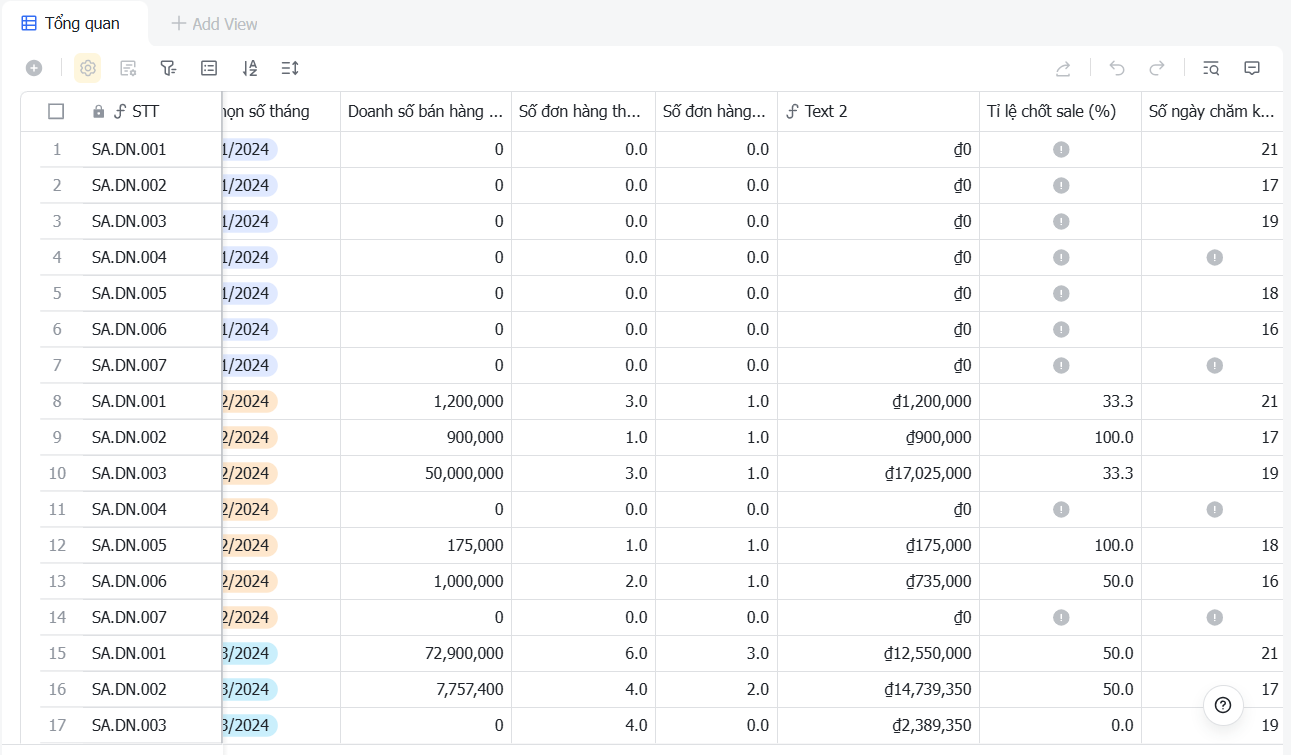Select the Text 2 column header
Viewport: 1291px width, 755px height.
pos(878,111)
